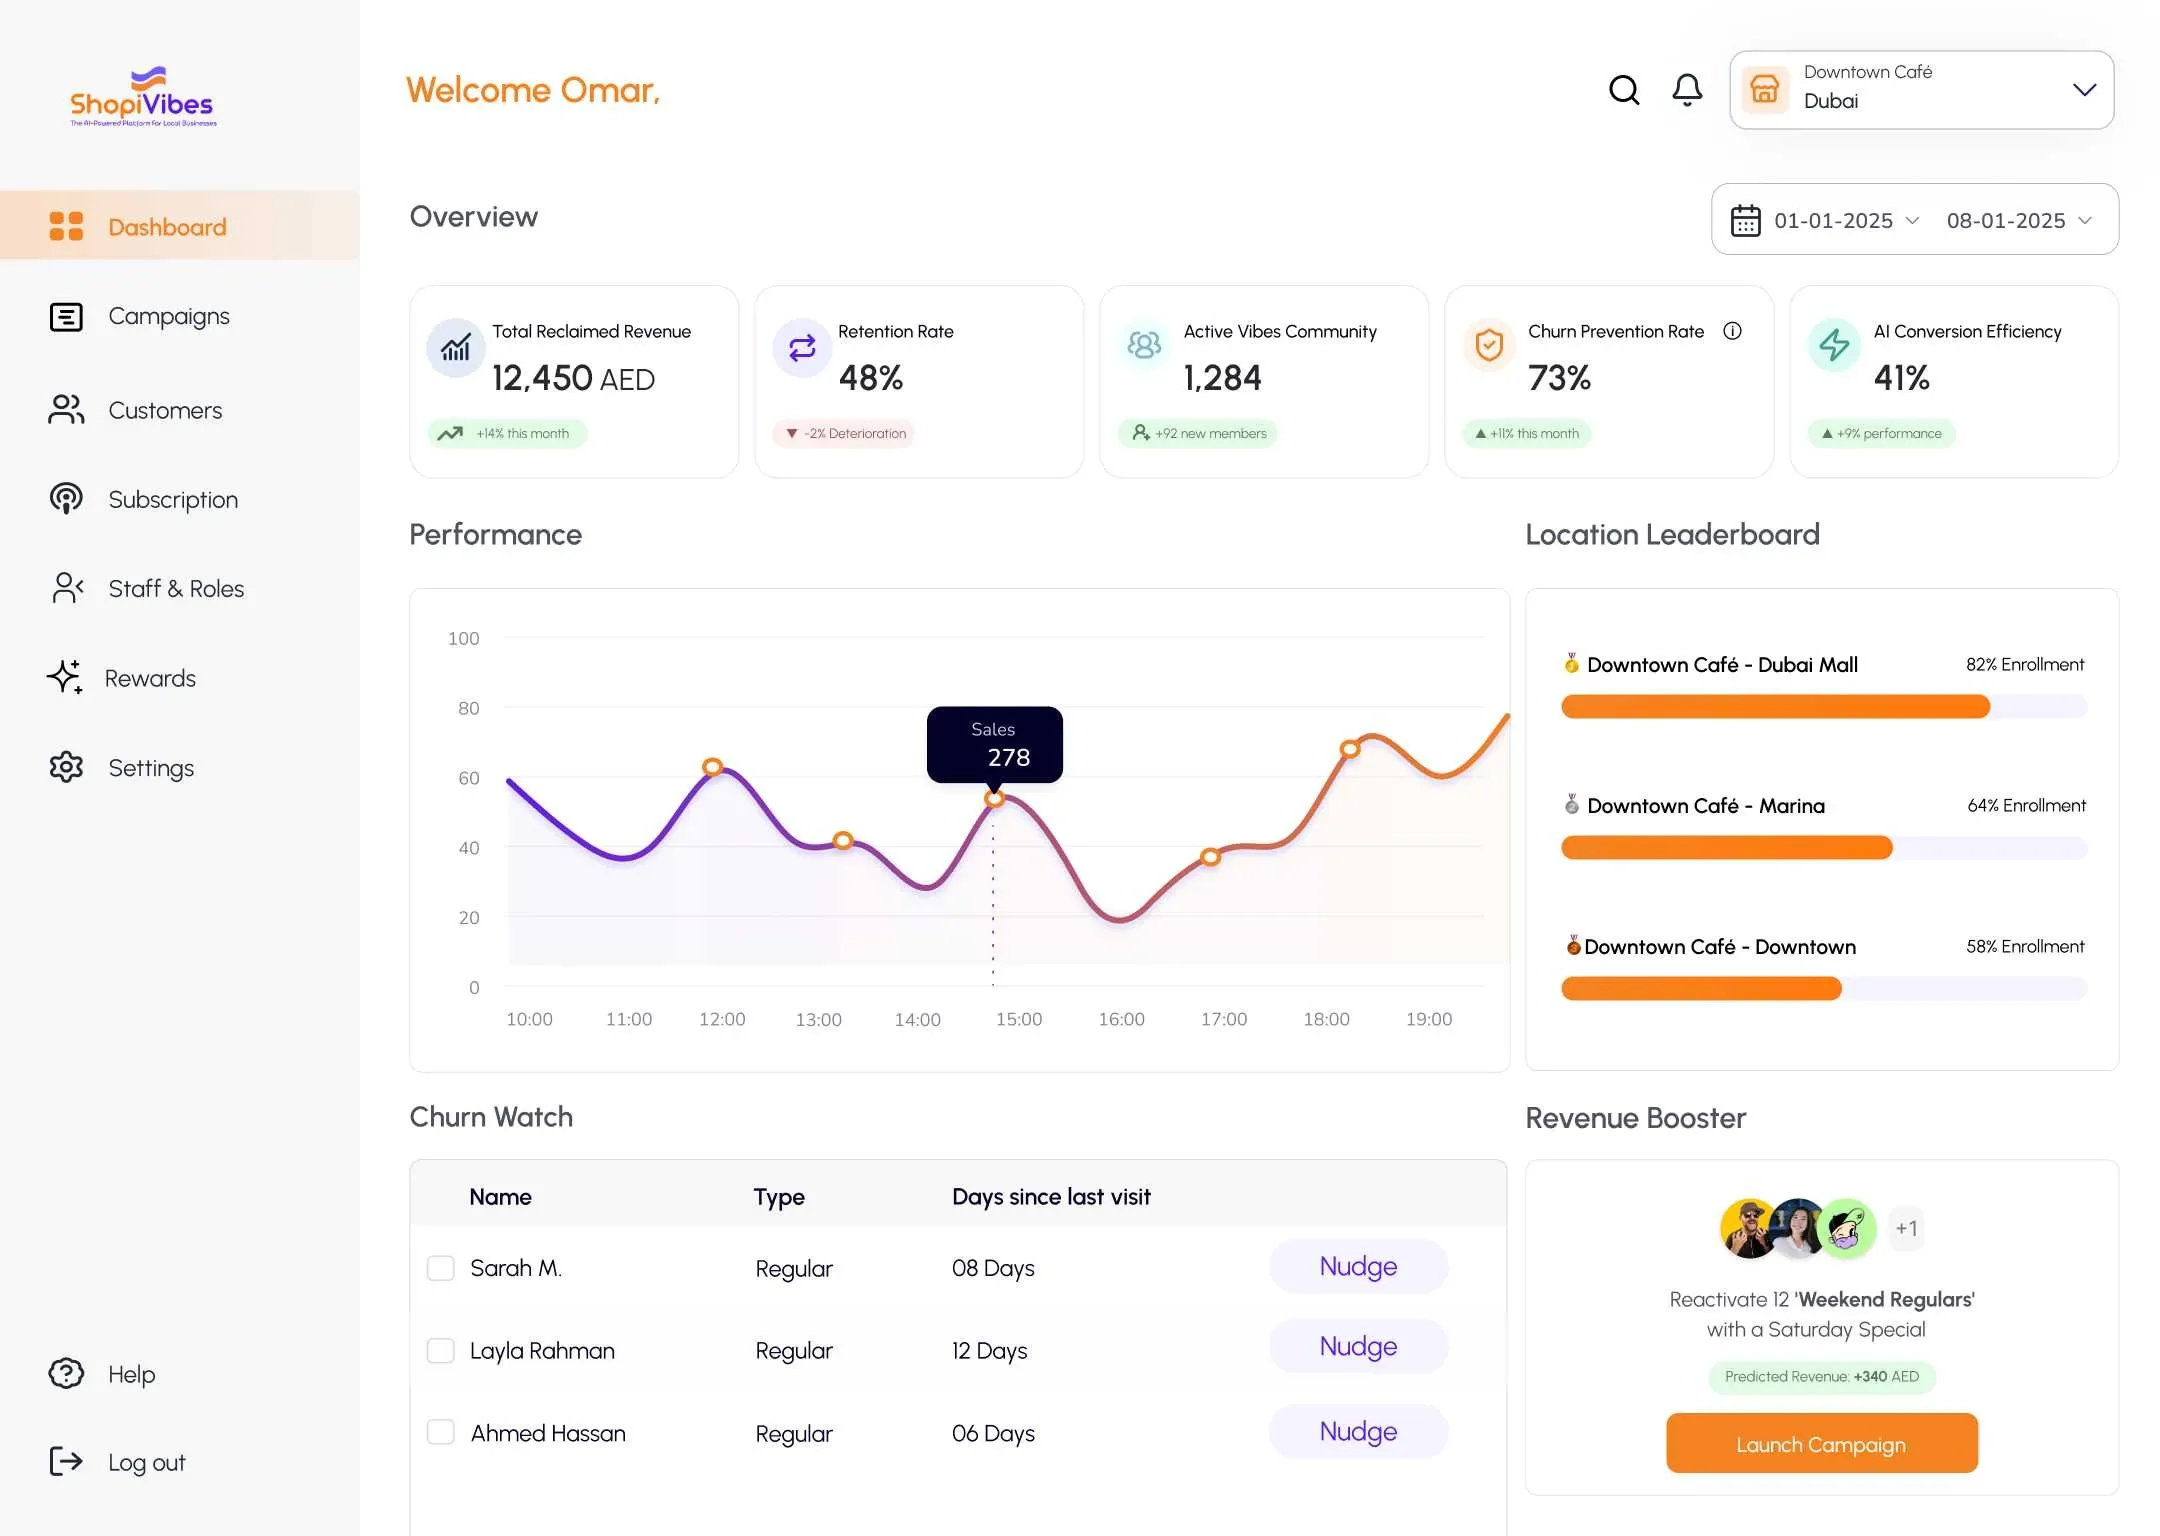Click the silver medal beside Marina
The width and height of the screenshot is (2160, 1536).
point(1572,804)
